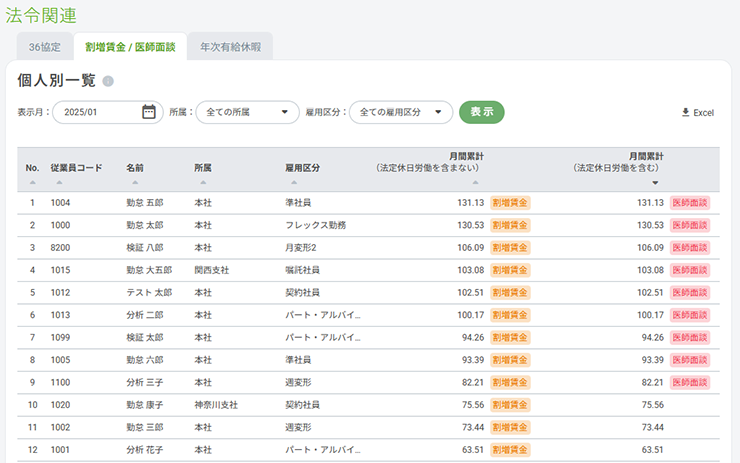Open the 雇用区分 dropdown showing 全ての雇用区分
740x463 pixels.
(x=401, y=112)
